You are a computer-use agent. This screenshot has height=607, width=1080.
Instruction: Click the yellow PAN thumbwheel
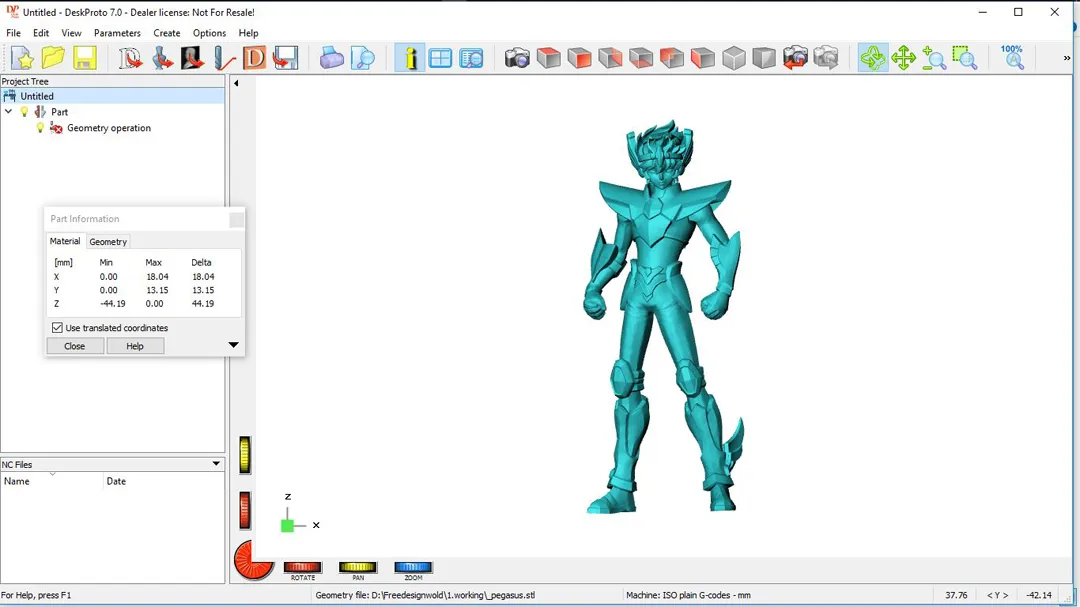[x=357, y=567]
